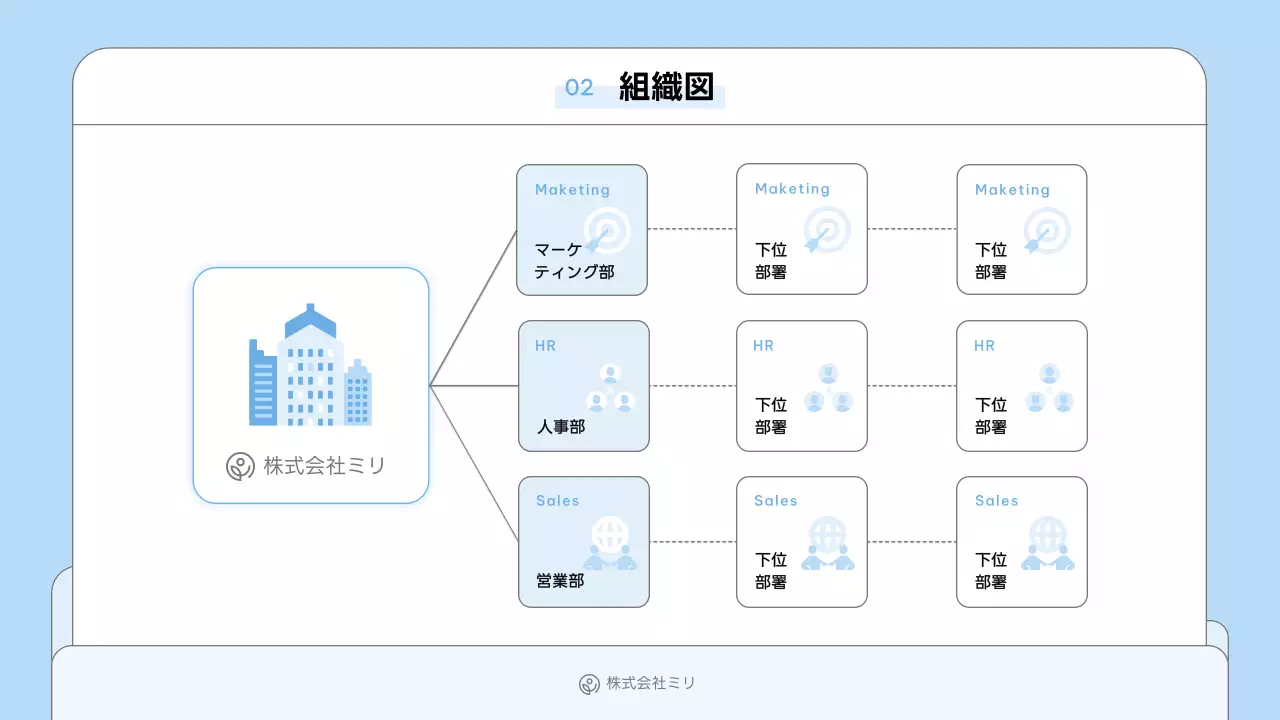Select the globe icon in the rightmost Sales 下位部署 card
The image size is (1280, 720).
1048,542
